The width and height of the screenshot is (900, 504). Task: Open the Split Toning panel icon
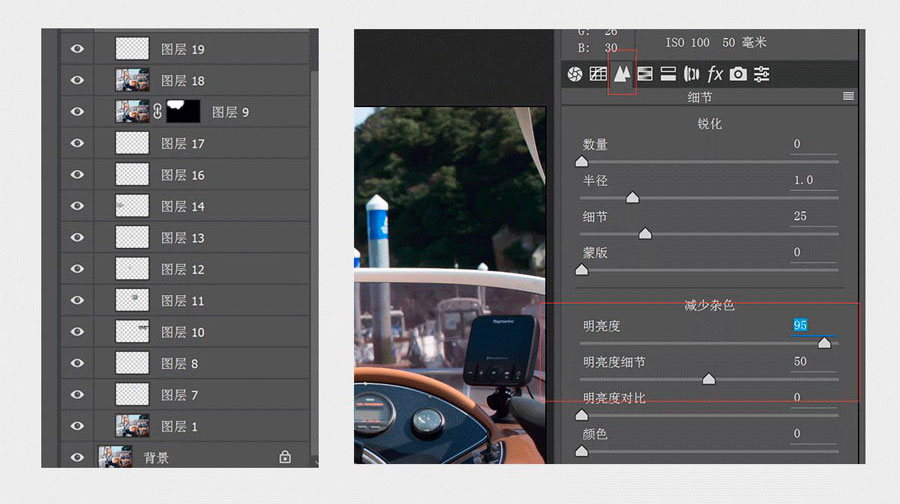pyautogui.click(x=668, y=74)
